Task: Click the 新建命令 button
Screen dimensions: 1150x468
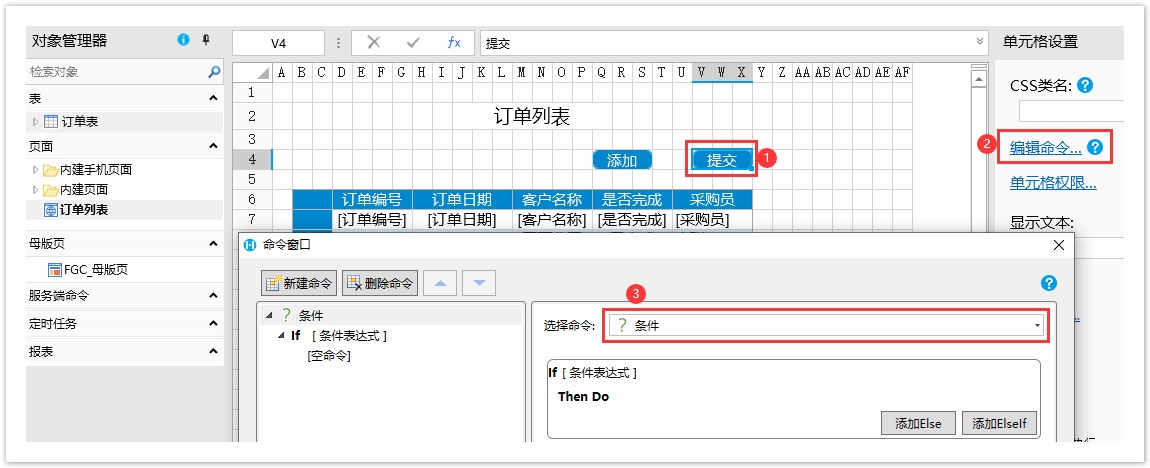Action: coord(299,283)
